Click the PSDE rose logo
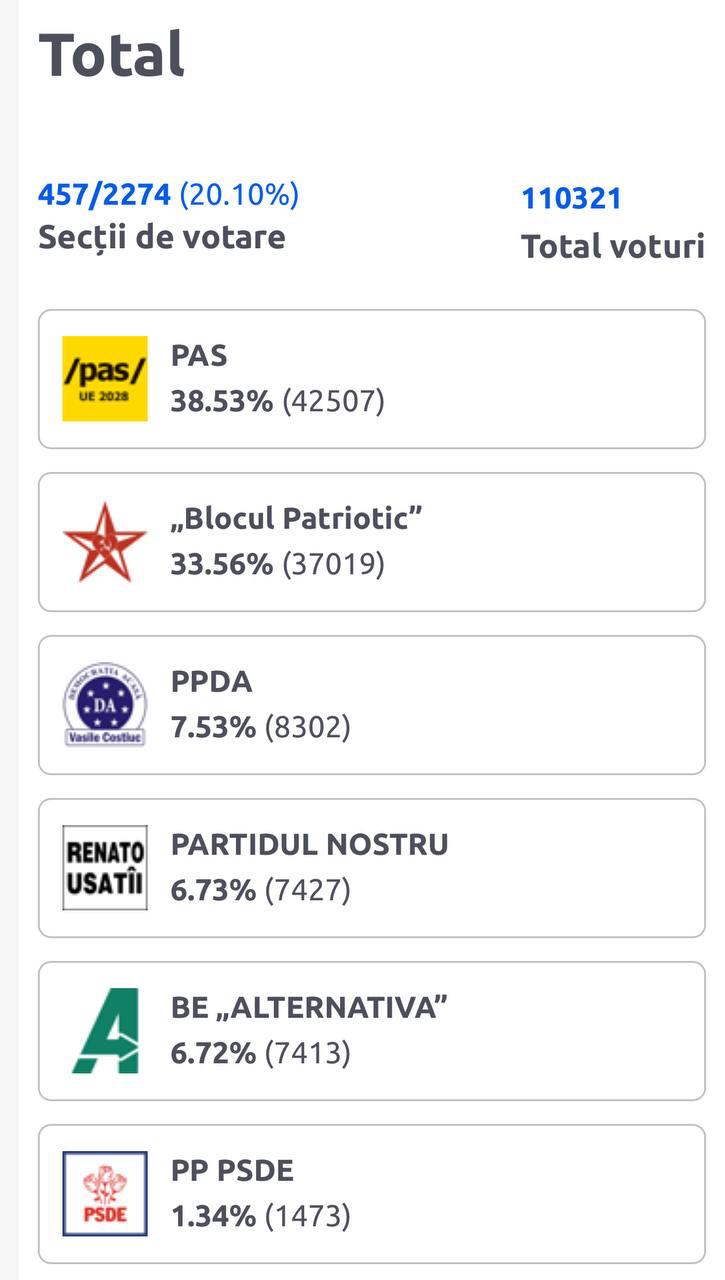The height and width of the screenshot is (1280, 725). [x=105, y=1193]
